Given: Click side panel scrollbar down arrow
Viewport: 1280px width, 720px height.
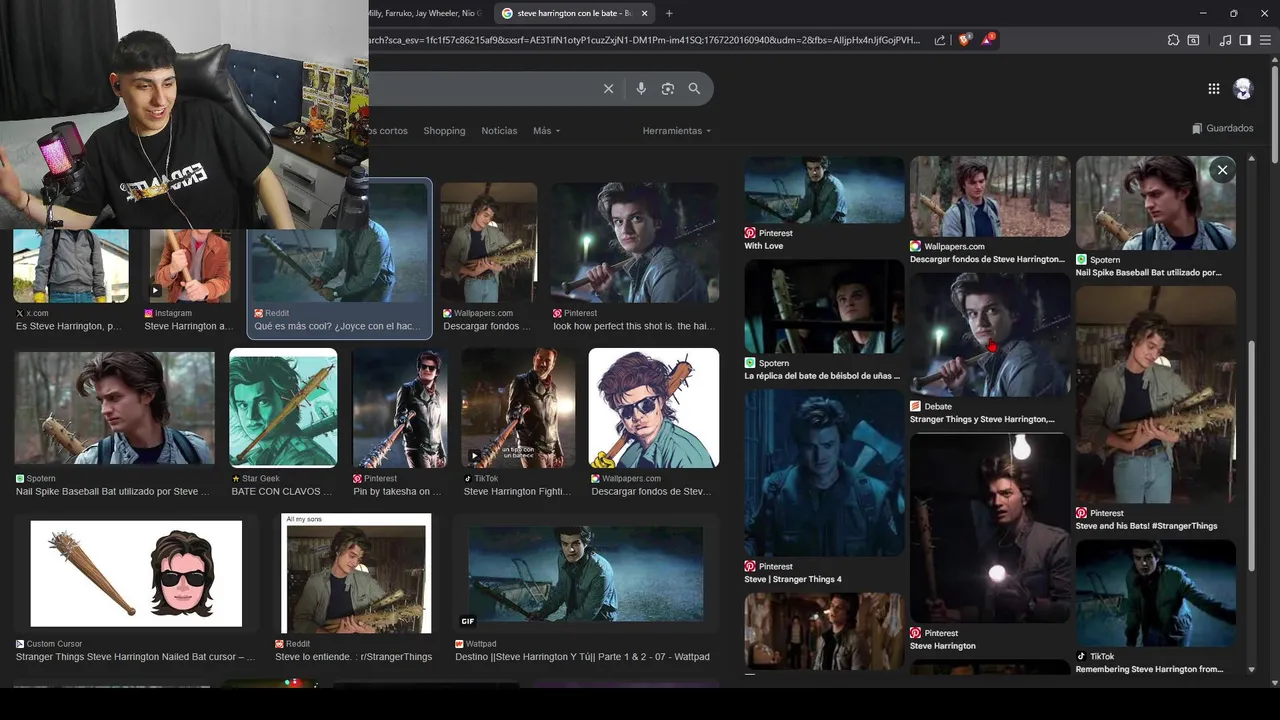Looking at the screenshot, I should (x=1252, y=669).
